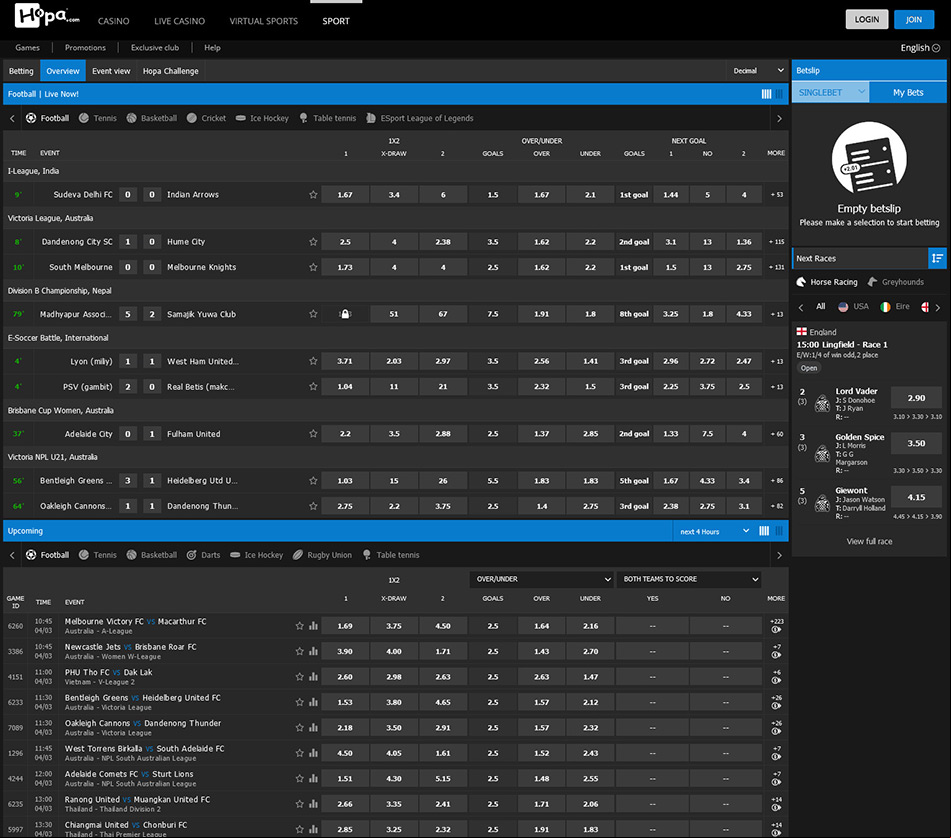Pick 1.67 home odds for Sudeva Delhi FC
This screenshot has width=951, height=838.
click(x=345, y=195)
